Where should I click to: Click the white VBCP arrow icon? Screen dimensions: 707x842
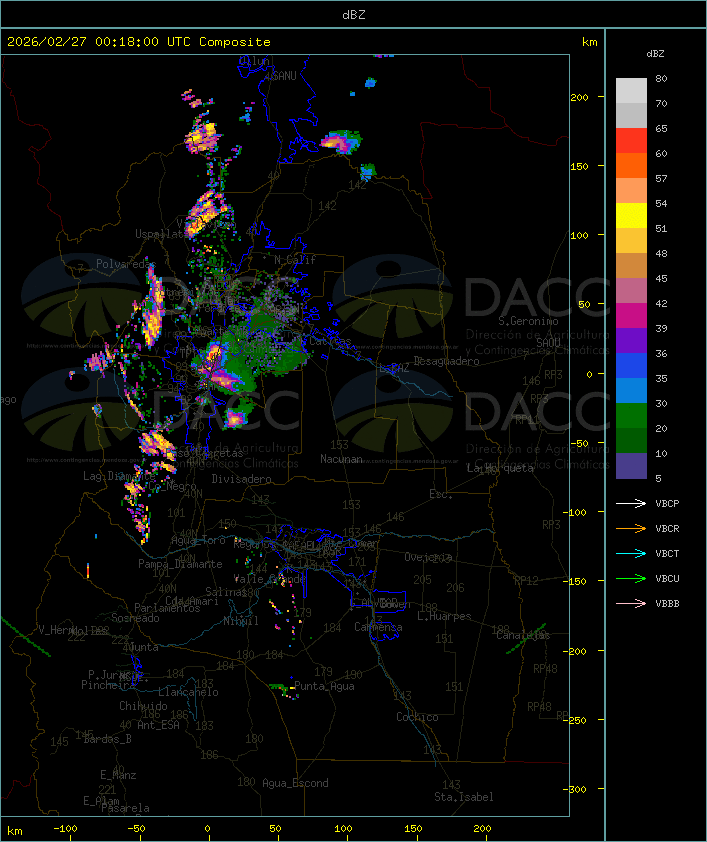tap(631, 503)
